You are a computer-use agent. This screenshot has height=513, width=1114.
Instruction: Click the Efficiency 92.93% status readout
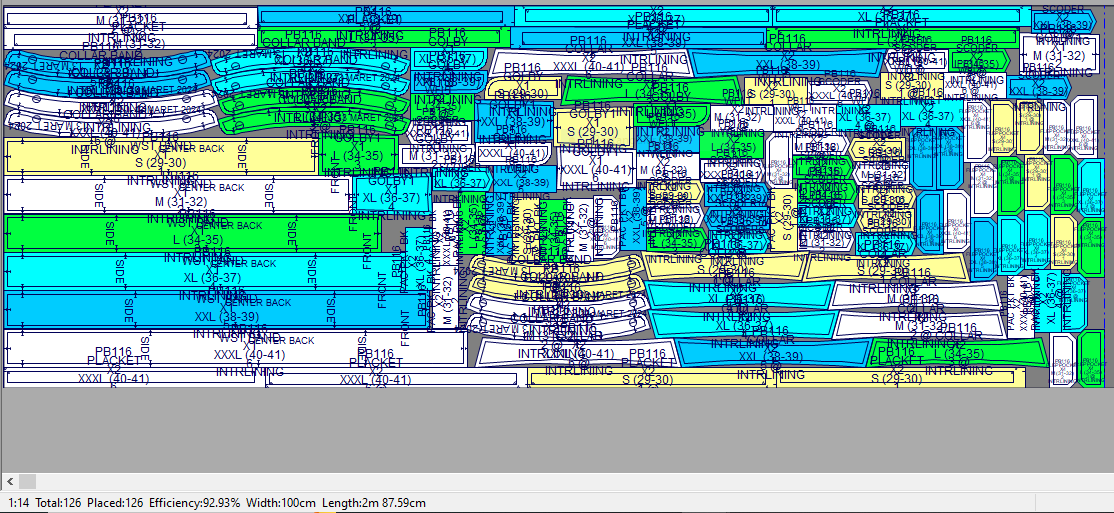[194, 503]
